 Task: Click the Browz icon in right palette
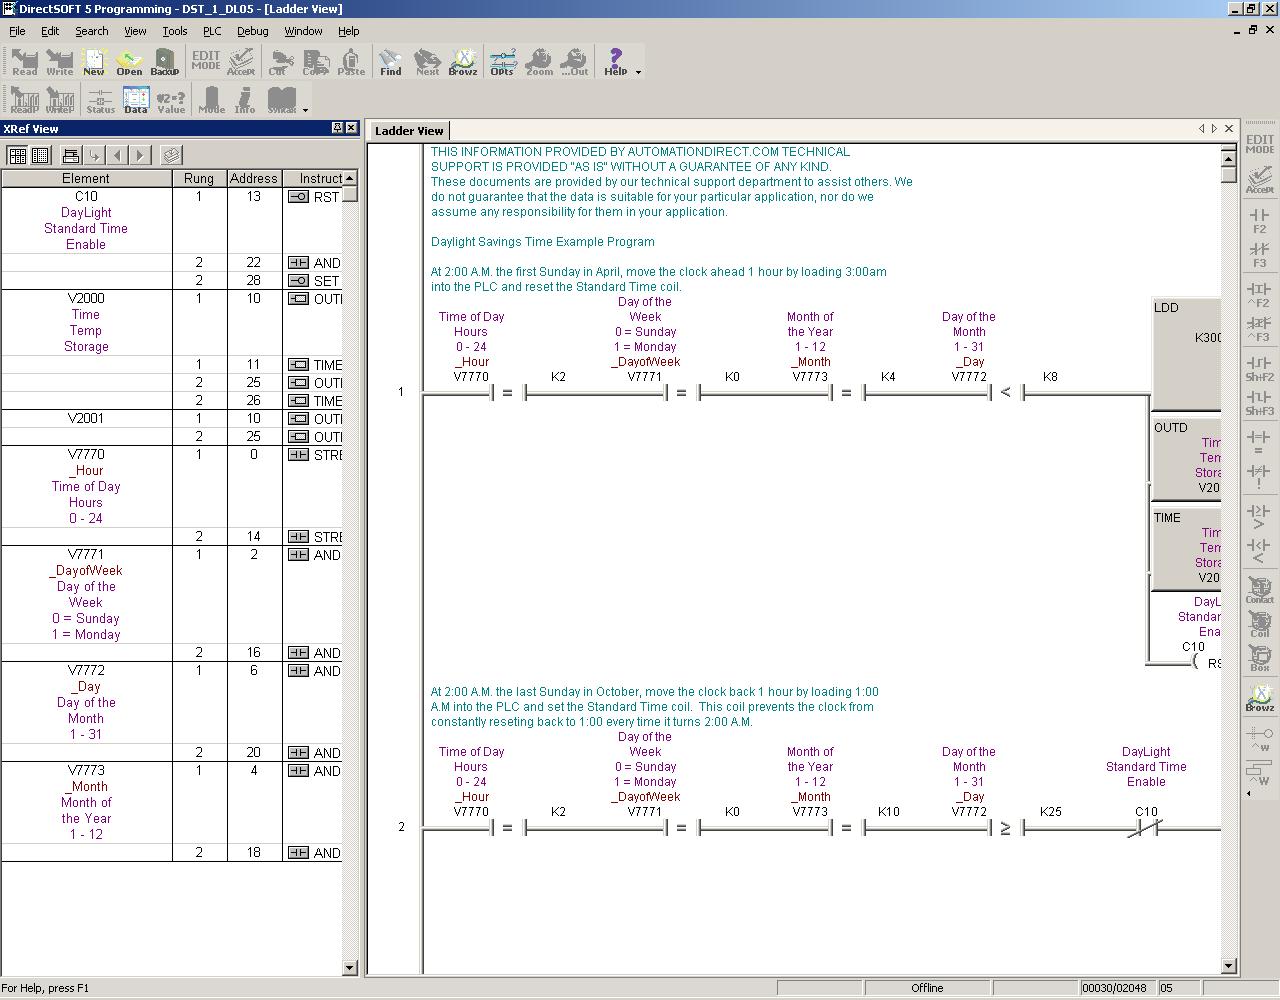(x=1260, y=698)
